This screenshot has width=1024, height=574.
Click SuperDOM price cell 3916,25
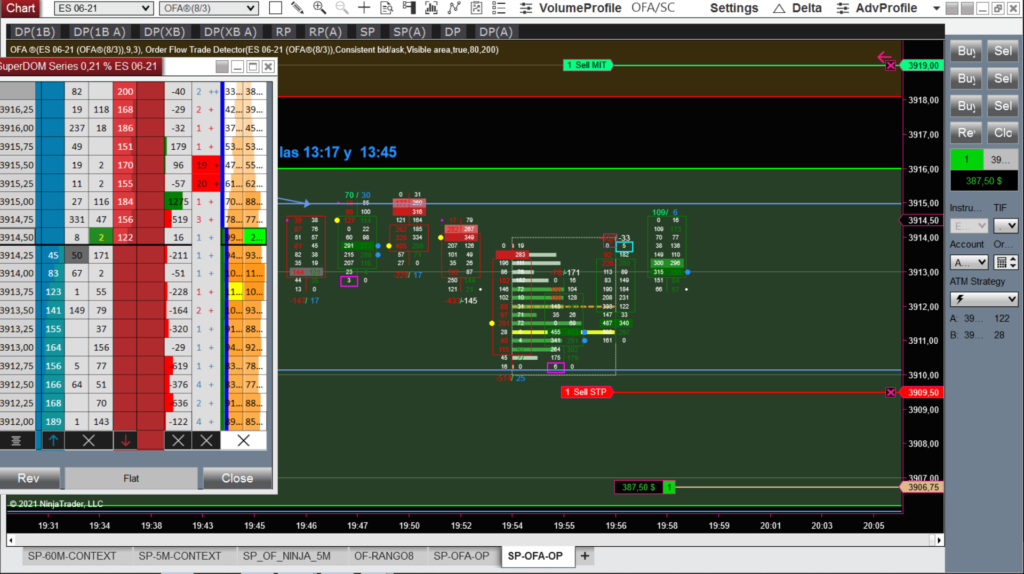point(18,110)
